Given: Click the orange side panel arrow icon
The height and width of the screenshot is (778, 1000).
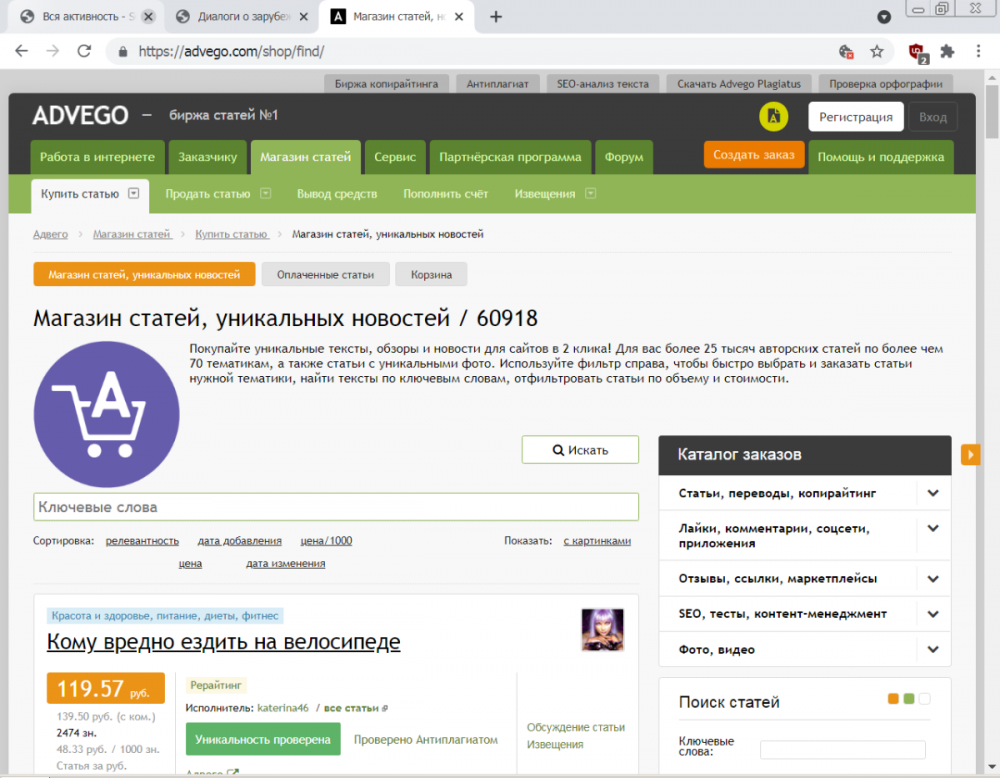Looking at the screenshot, I should click(x=970, y=455).
